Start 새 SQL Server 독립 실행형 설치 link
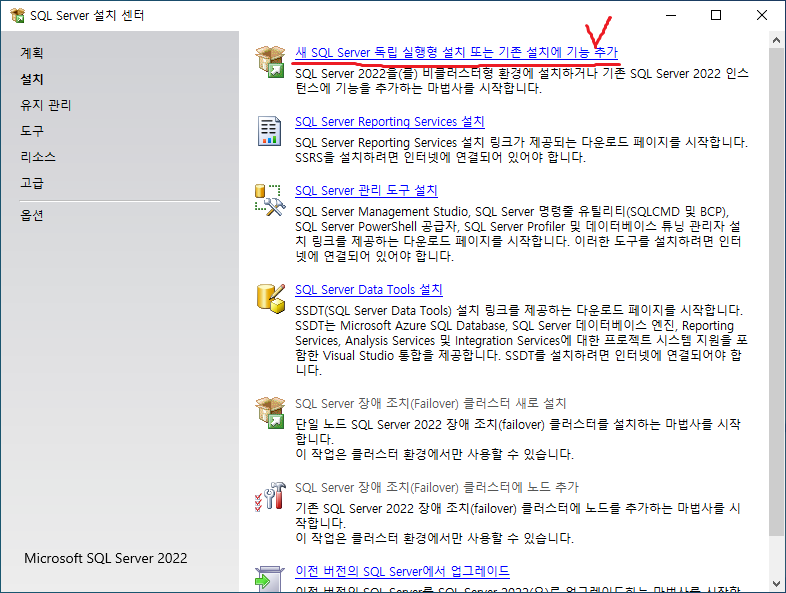 pos(456,52)
